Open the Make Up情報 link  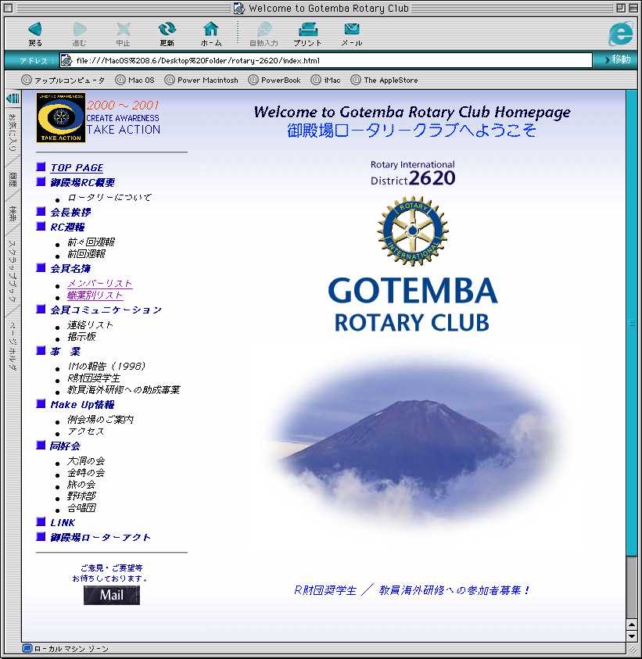click(x=82, y=404)
